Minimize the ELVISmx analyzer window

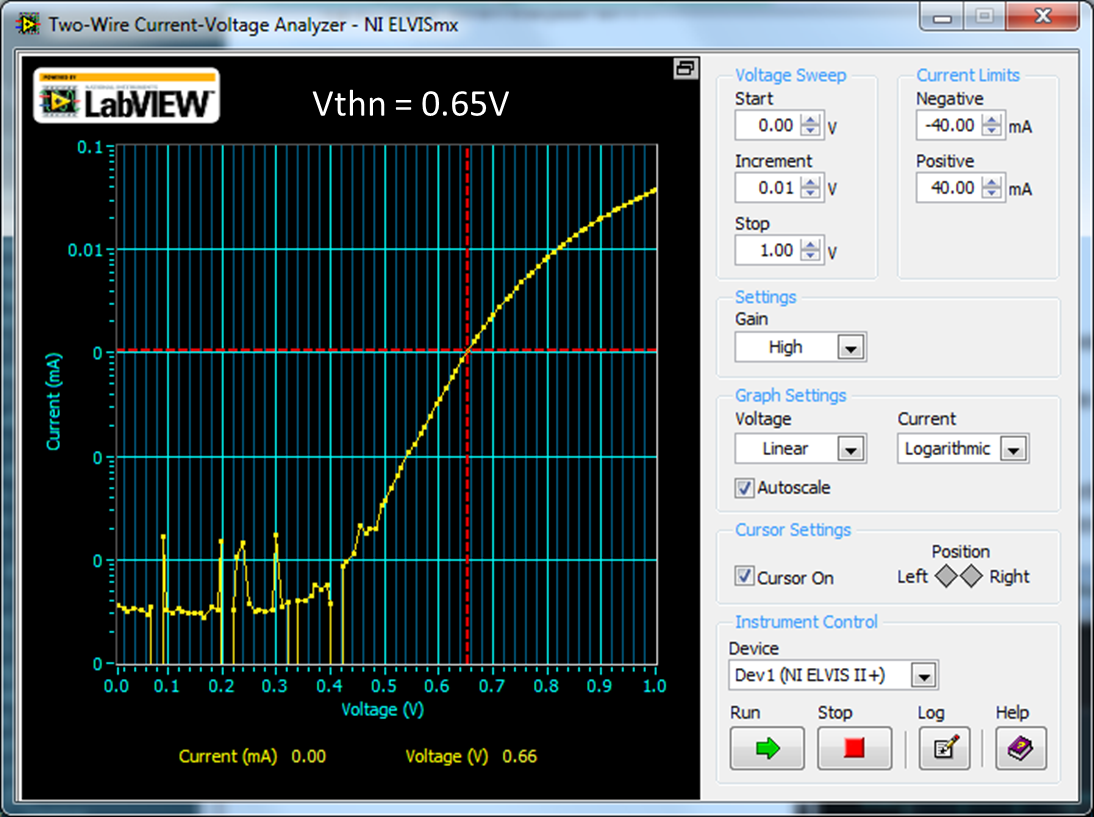pyautogui.click(x=942, y=17)
